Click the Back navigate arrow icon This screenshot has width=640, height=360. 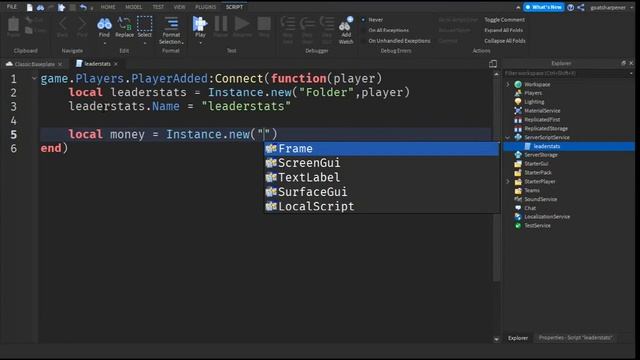62,24
